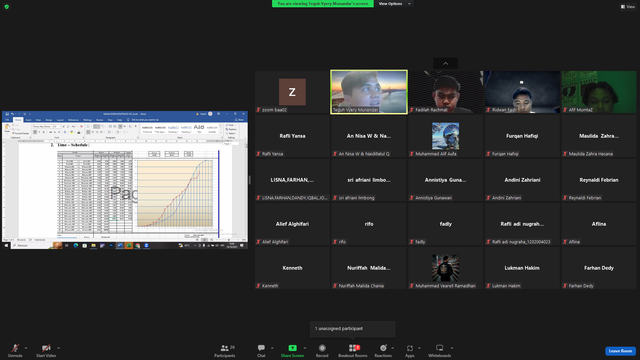Click the Leave Room button
This screenshot has width=640, height=360.
coord(620,351)
